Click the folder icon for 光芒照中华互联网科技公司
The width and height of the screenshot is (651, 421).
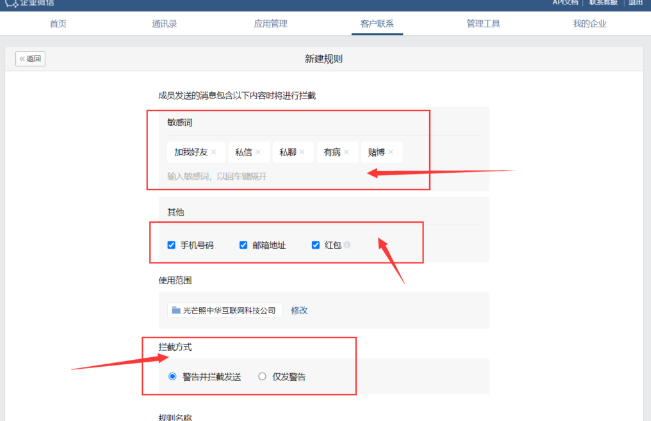click(176, 310)
